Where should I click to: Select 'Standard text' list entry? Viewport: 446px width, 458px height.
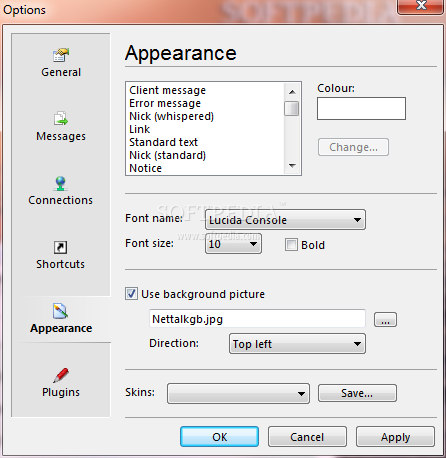click(164, 142)
